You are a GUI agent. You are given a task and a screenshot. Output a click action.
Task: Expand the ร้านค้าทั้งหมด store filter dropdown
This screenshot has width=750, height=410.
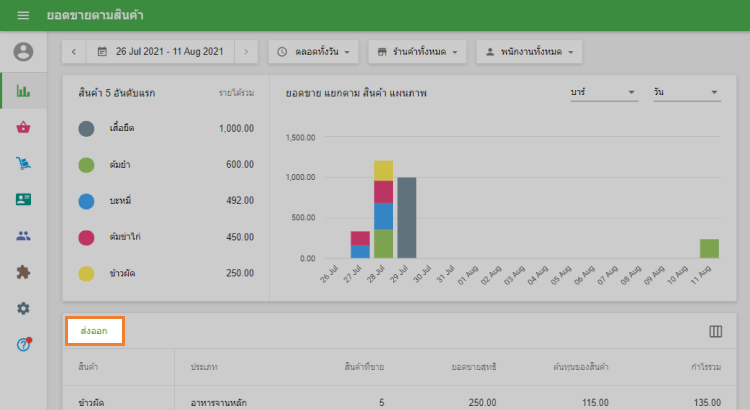coord(418,51)
